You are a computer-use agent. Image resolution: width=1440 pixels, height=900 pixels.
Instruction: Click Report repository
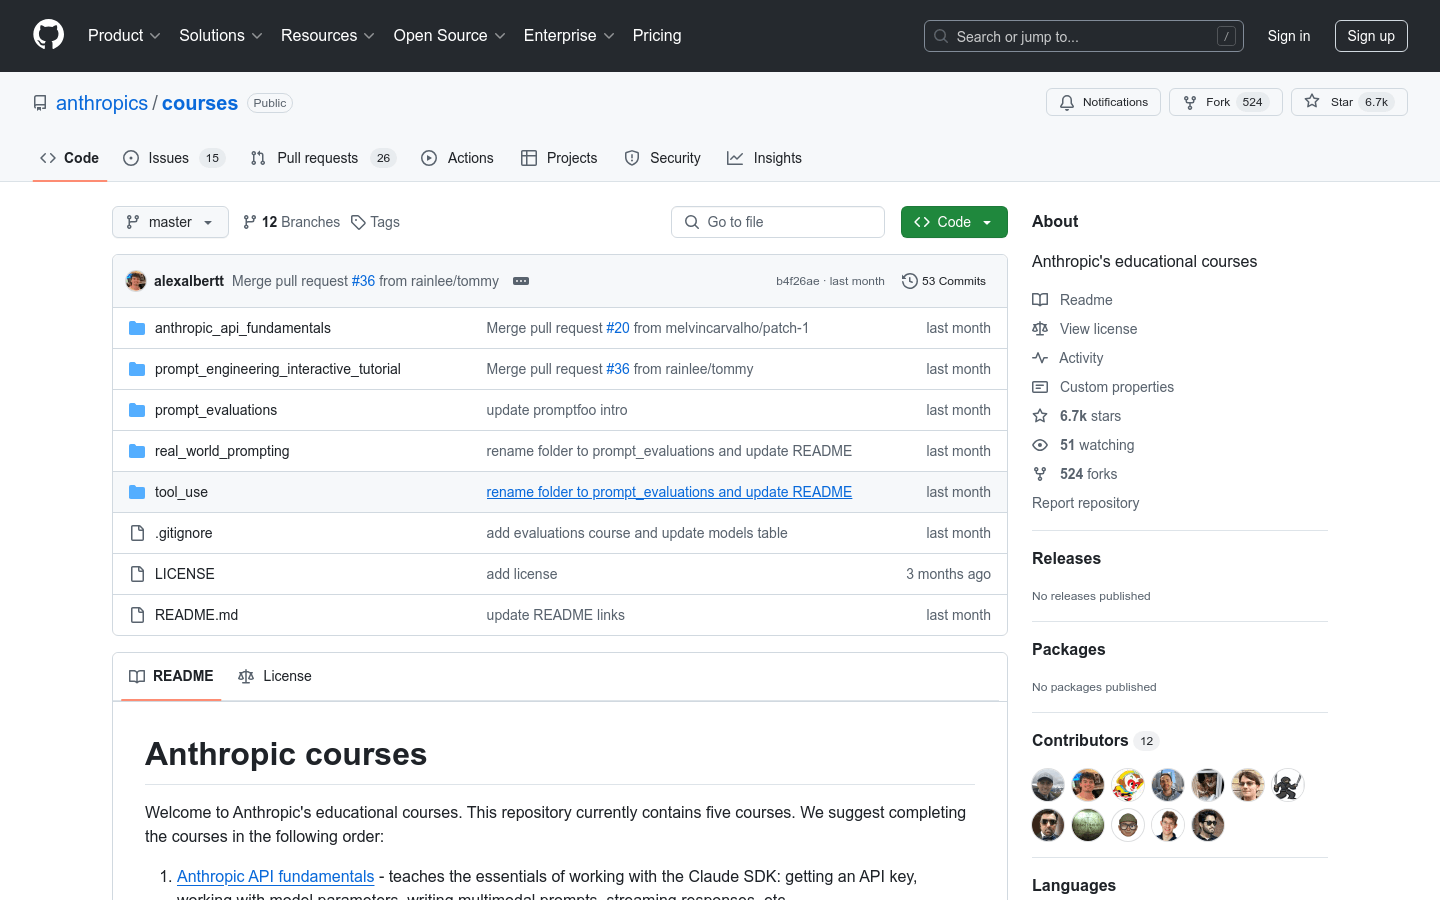(1085, 503)
